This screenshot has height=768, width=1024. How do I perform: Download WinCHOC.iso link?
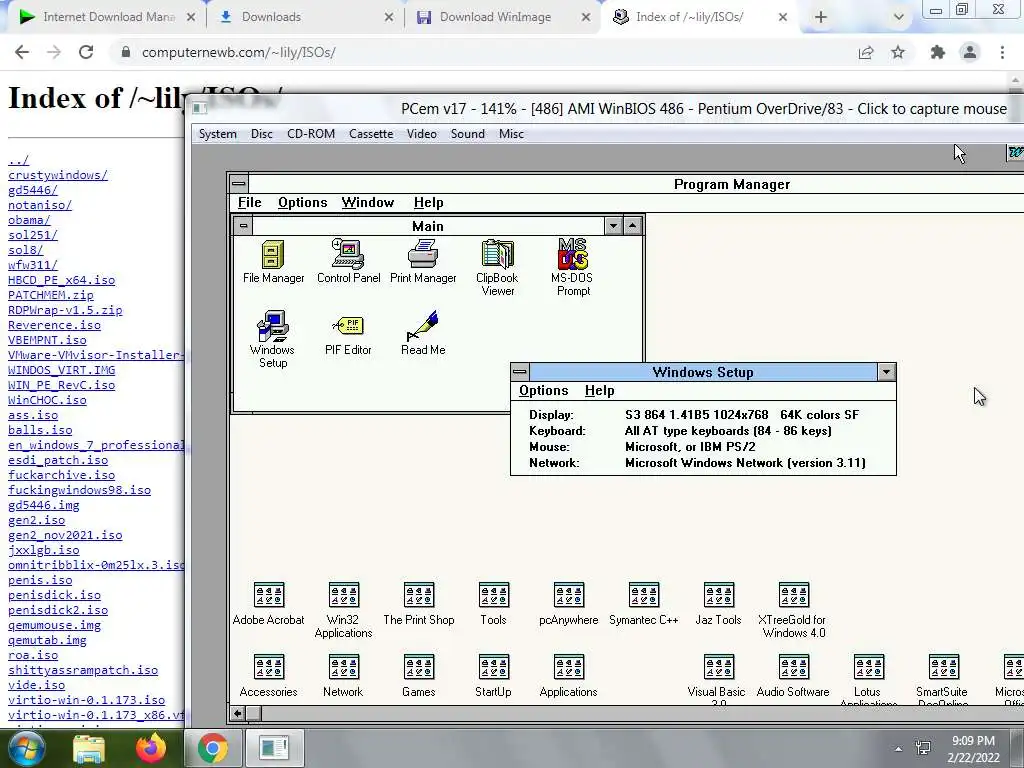47,400
